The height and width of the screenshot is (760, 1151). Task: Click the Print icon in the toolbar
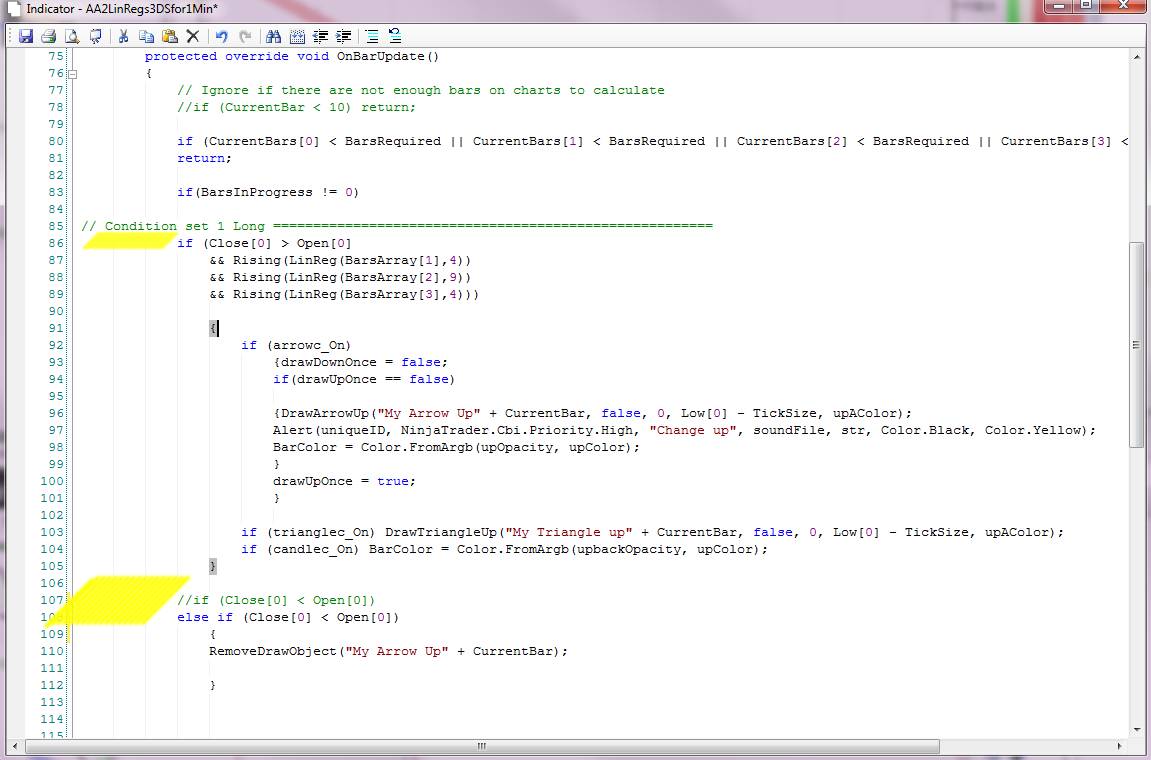[48, 36]
